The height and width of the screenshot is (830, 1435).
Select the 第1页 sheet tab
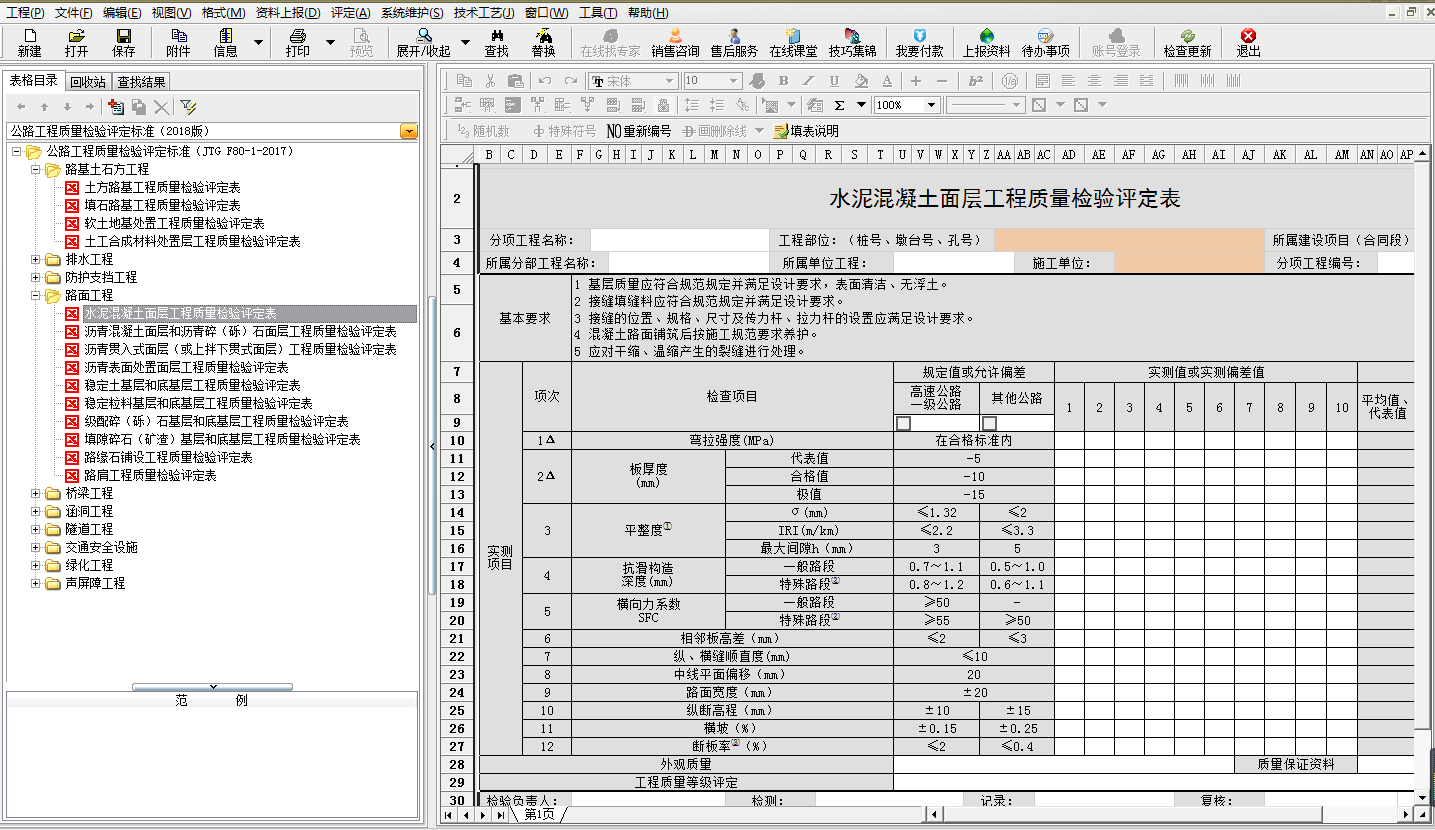coord(539,815)
